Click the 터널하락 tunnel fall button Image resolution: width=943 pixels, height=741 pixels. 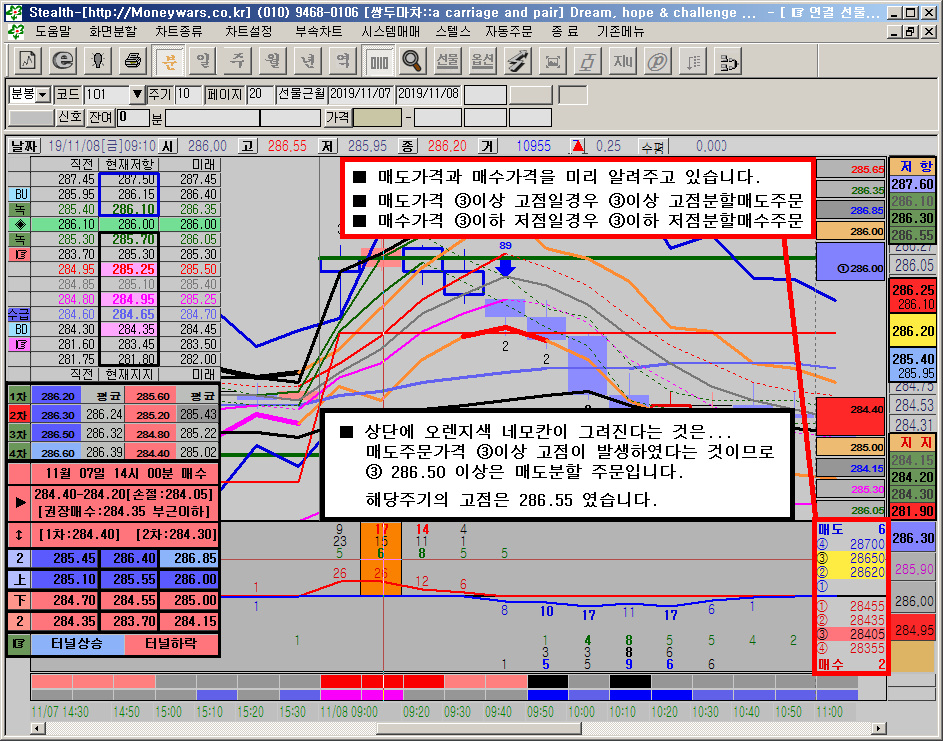pos(171,644)
